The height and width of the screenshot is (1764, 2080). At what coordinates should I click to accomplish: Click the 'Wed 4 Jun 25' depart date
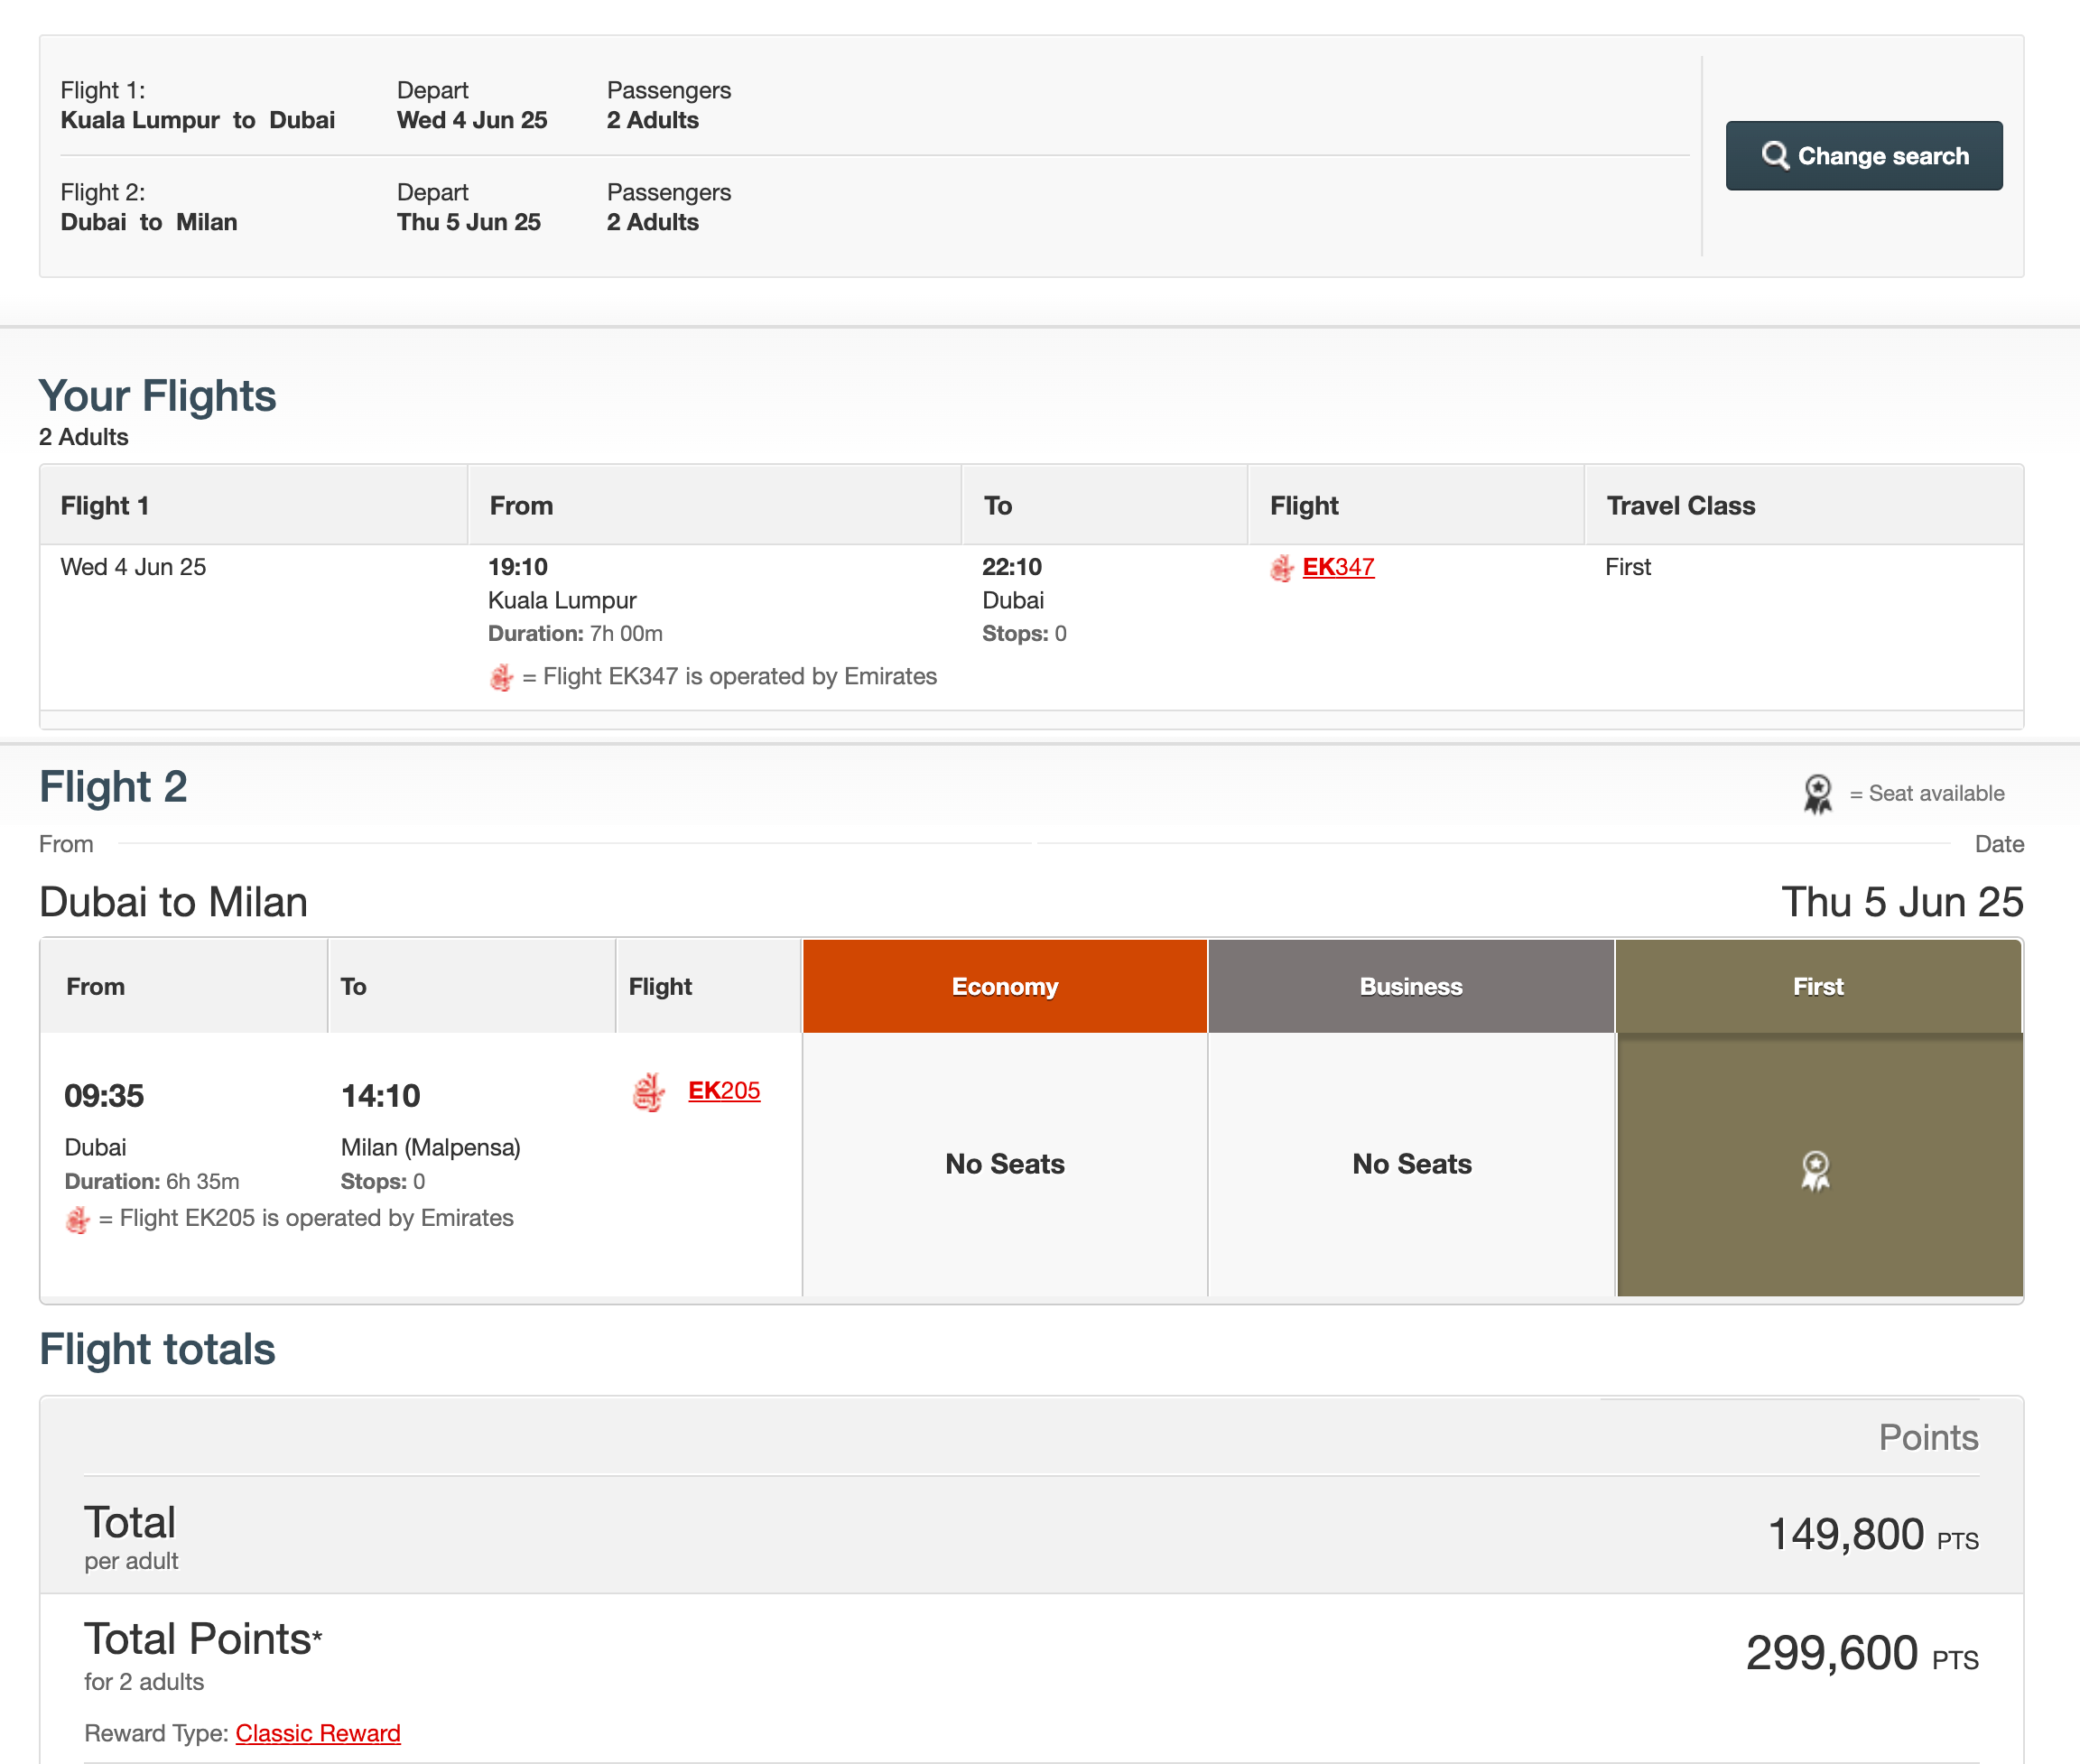click(x=472, y=120)
